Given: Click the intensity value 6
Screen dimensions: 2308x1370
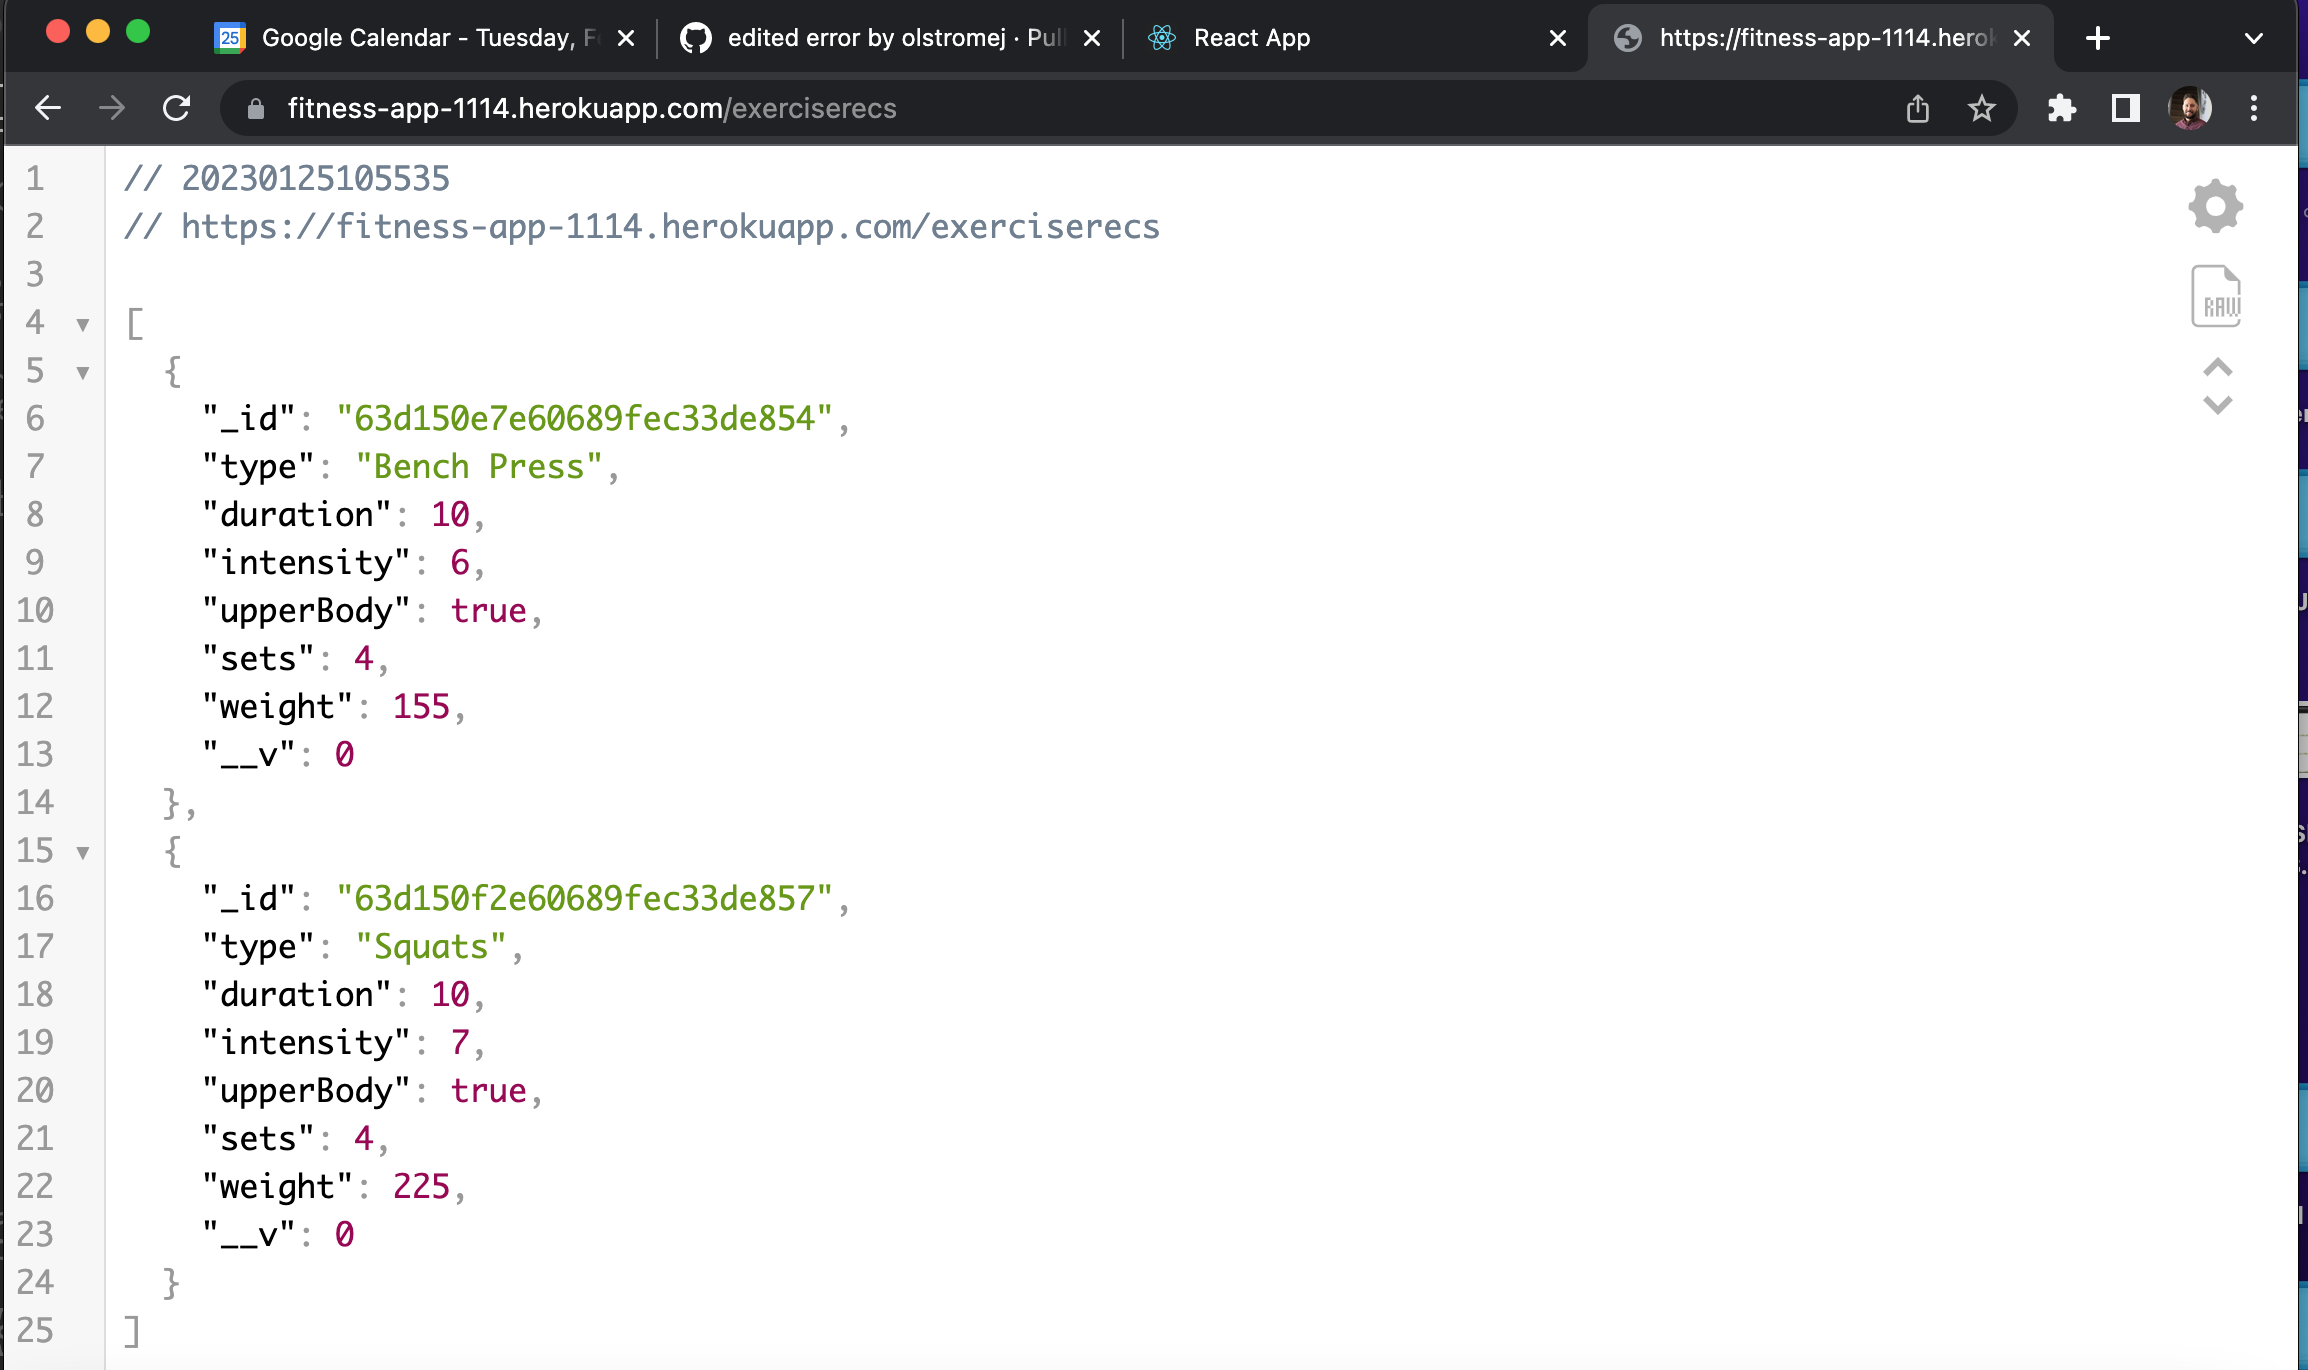Looking at the screenshot, I should tap(460, 563).
